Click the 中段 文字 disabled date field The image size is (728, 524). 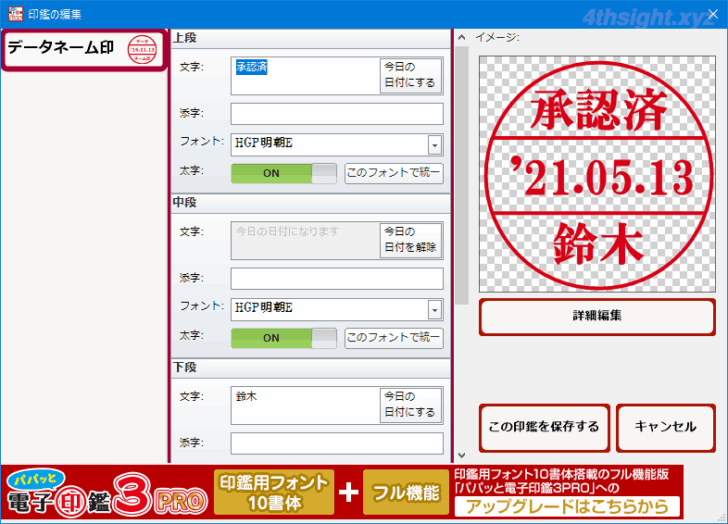[305, 240]
